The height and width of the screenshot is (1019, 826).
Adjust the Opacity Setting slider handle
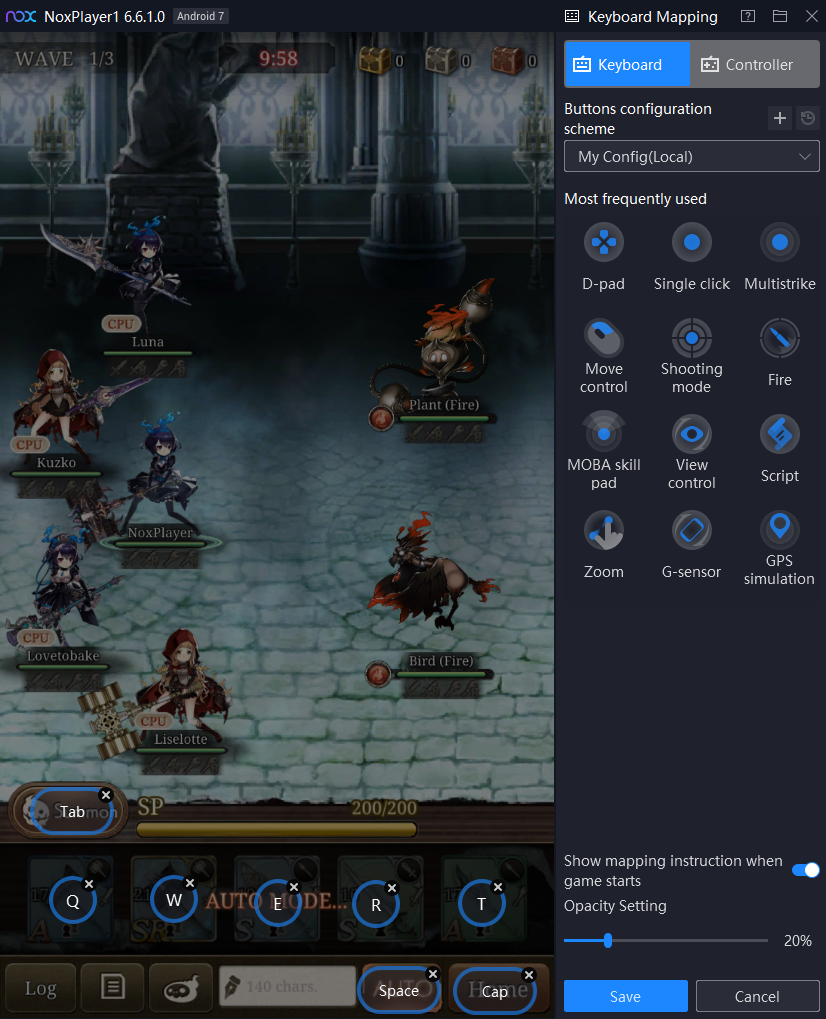point(608,940)
